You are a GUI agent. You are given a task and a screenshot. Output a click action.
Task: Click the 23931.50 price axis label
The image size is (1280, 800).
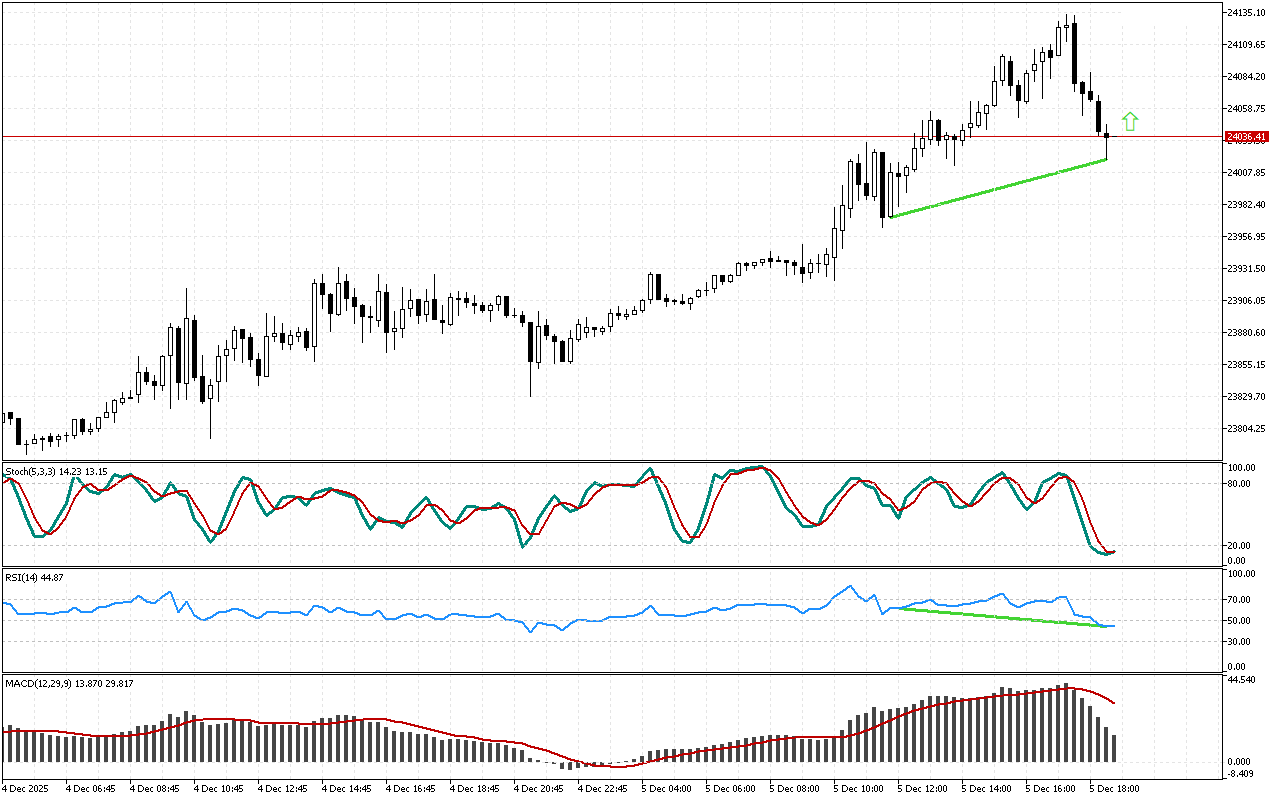point(1246,269)
